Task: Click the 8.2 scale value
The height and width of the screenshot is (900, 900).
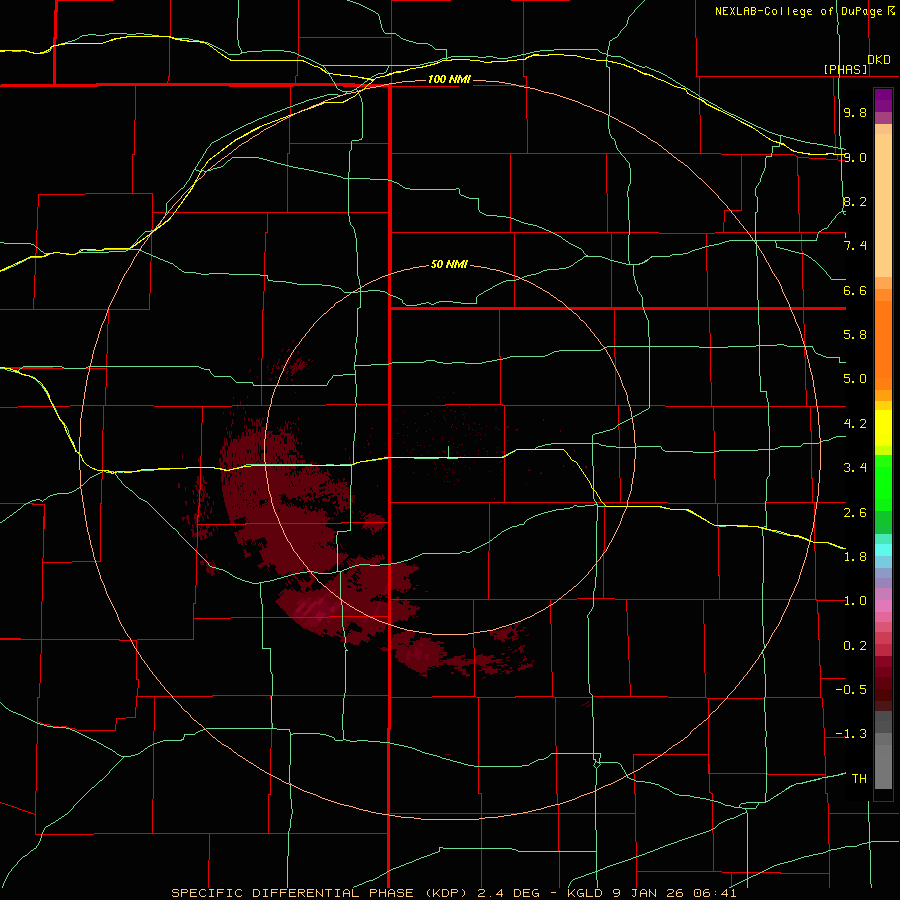Action: 855,201
